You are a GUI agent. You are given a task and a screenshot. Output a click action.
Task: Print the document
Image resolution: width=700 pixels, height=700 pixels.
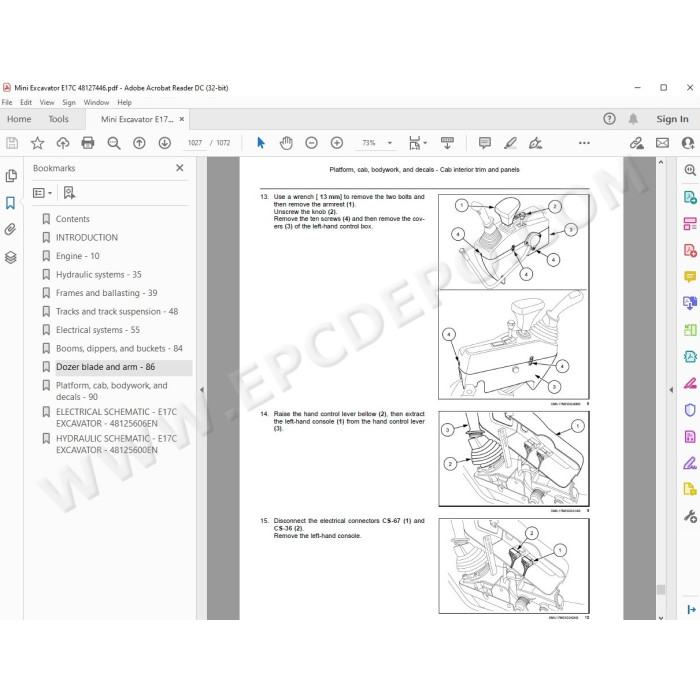point(88,143)
